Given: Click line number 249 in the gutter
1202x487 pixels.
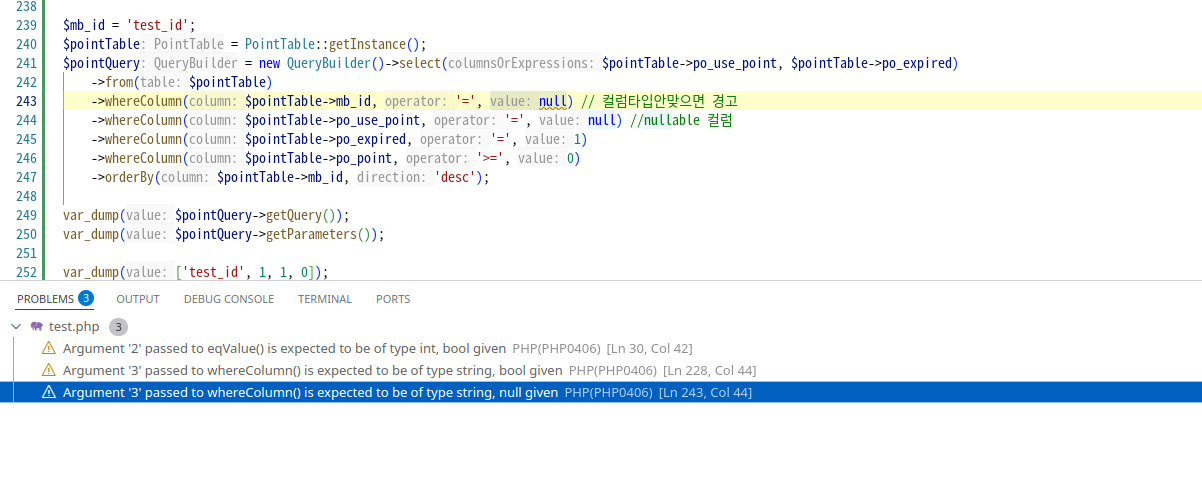Looking at the screenshot, I should point(27,215).
